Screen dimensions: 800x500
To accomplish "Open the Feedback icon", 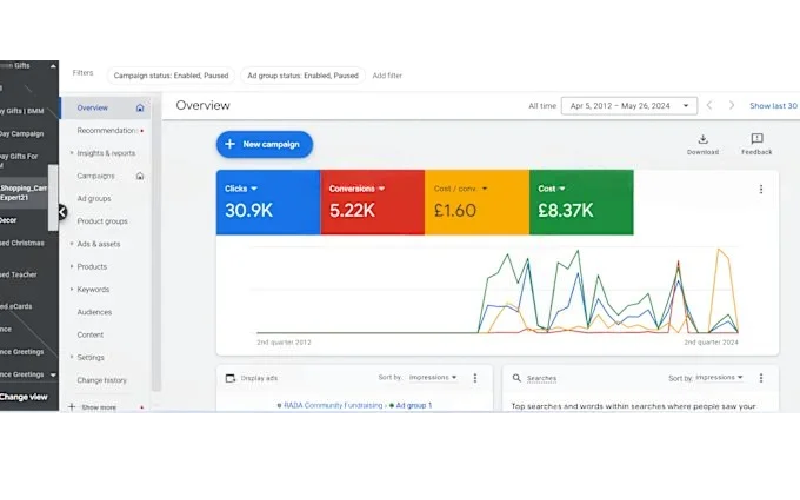I will coord(756,140).
